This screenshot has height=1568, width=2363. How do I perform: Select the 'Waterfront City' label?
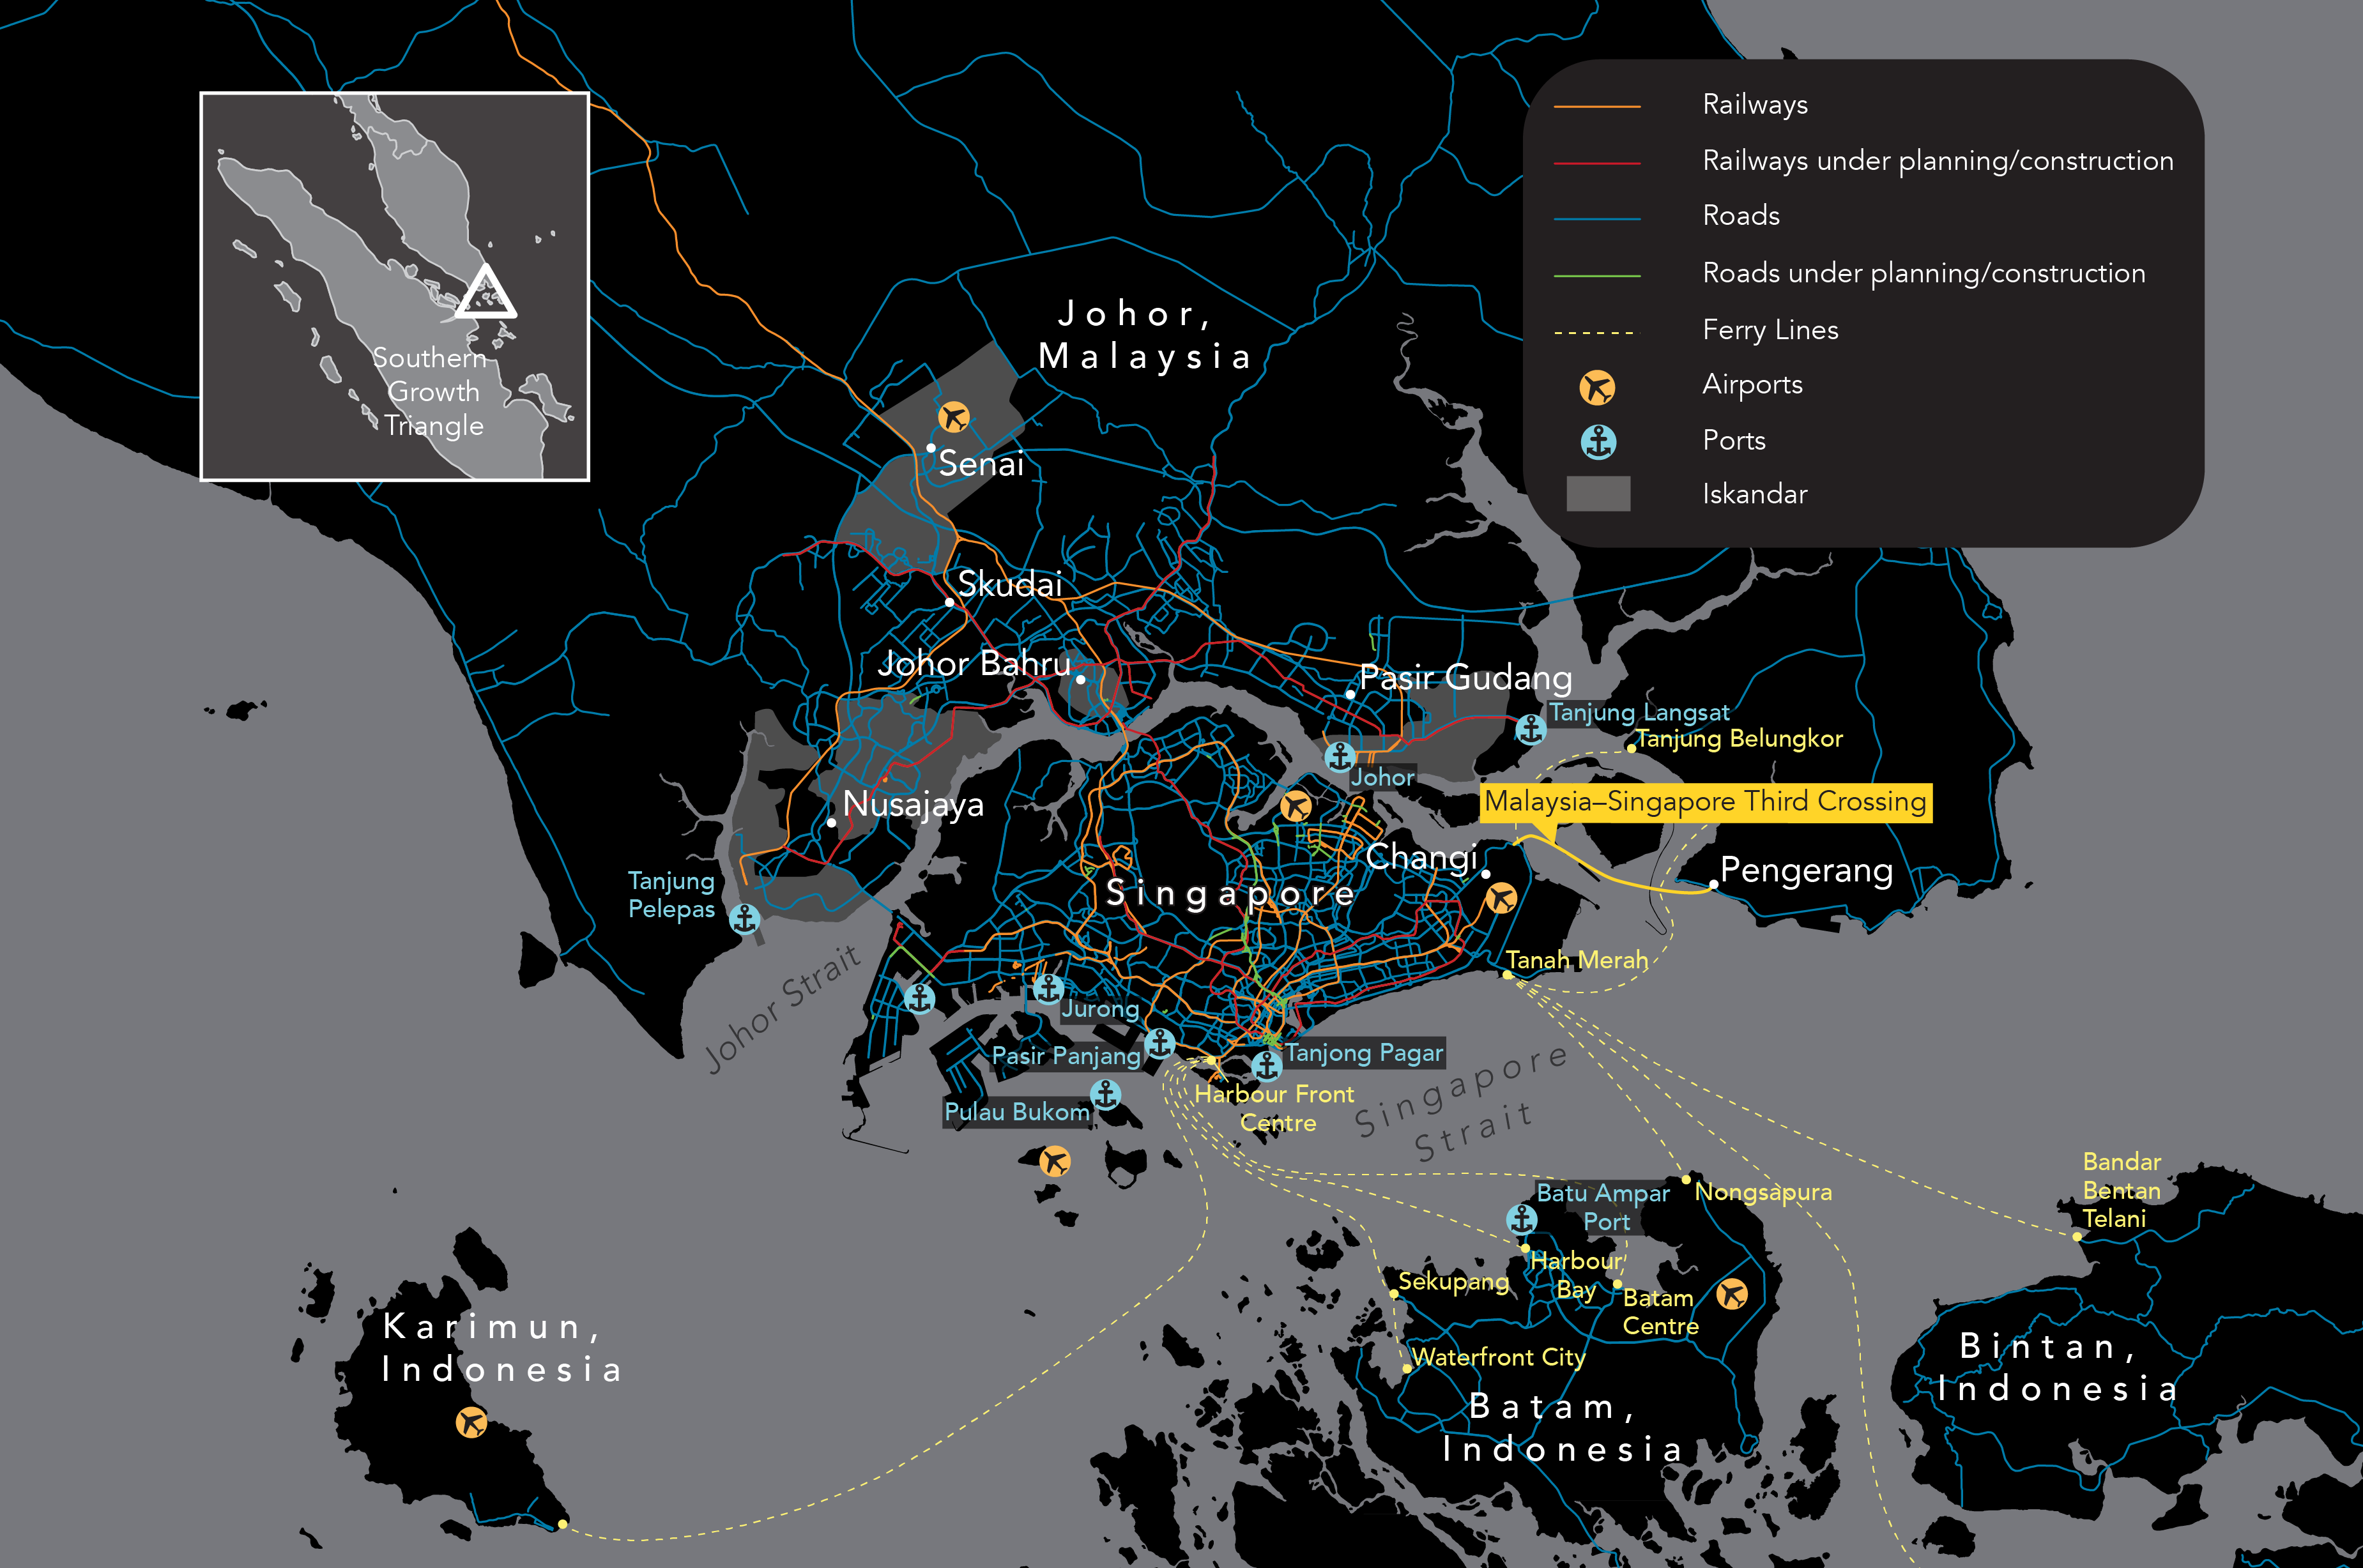pyautogui.click(x=1498, y=1357)
